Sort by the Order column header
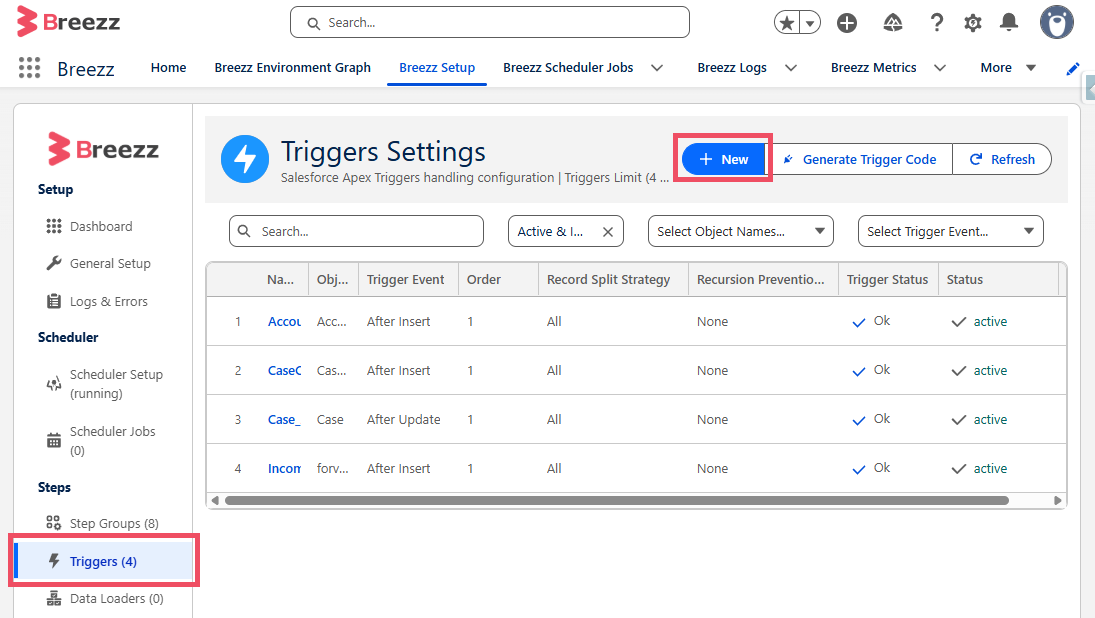This screenshot has width=1095, height=618. click(x=484, y=279)
